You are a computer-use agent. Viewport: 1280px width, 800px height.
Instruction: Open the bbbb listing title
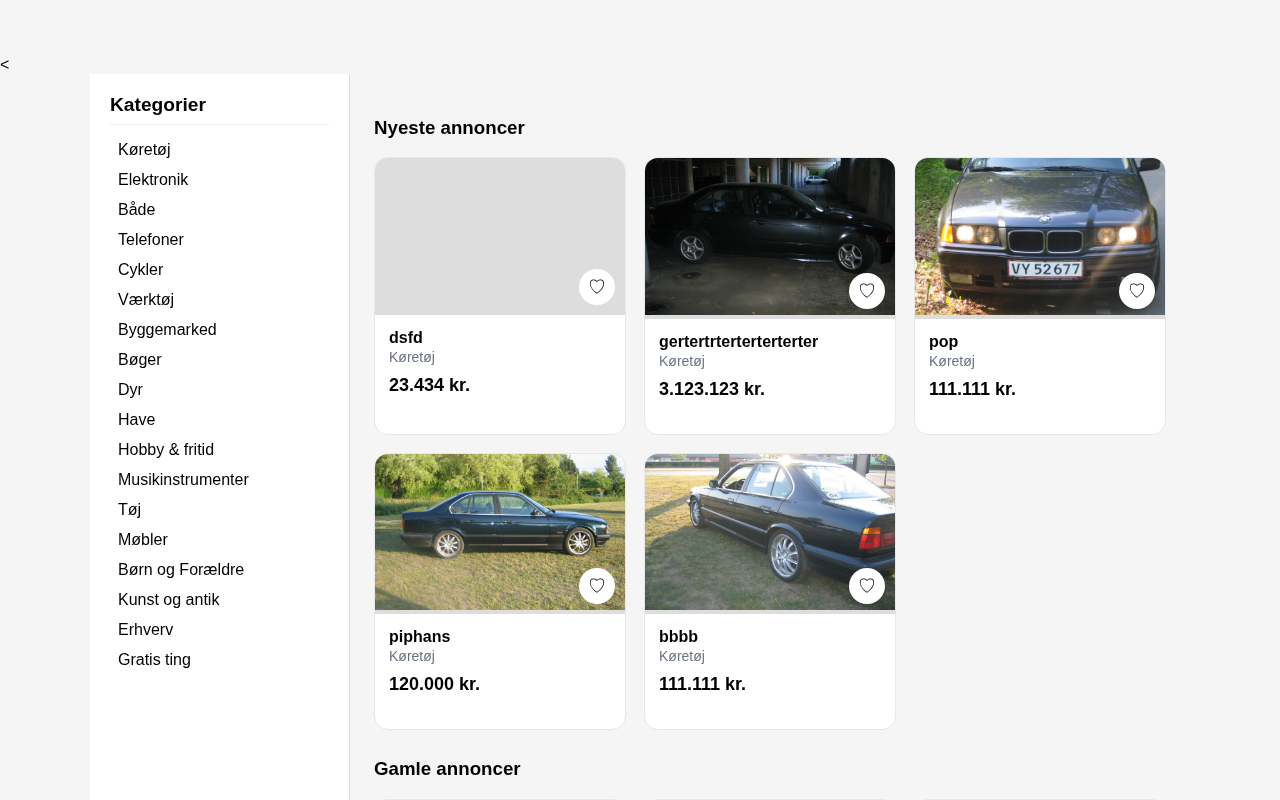[678, 637]
